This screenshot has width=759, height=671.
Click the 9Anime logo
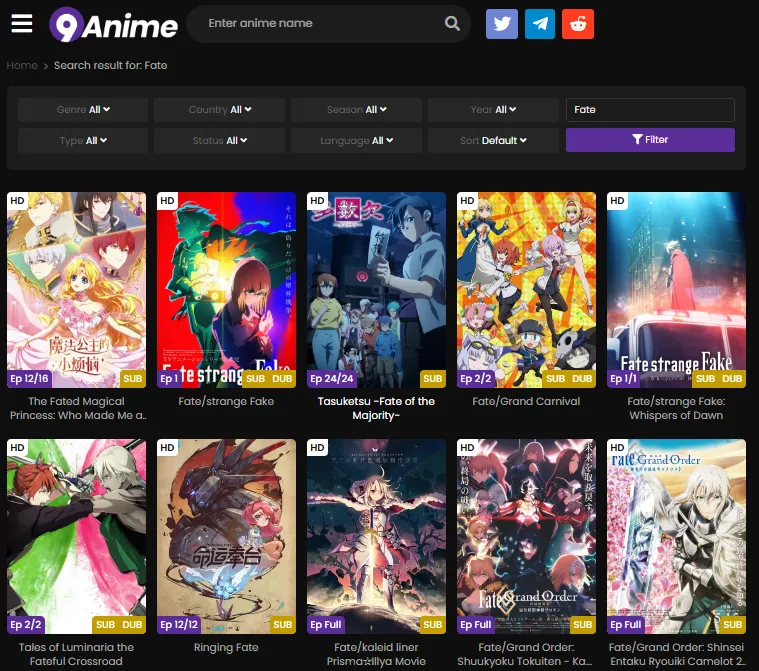[x=113, y=24]
